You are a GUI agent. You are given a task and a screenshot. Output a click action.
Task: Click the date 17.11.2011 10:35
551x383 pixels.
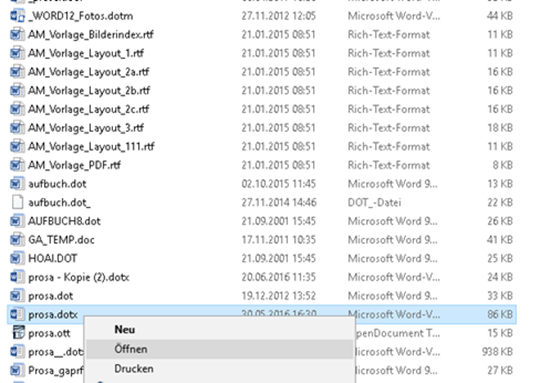pos(279,239)
